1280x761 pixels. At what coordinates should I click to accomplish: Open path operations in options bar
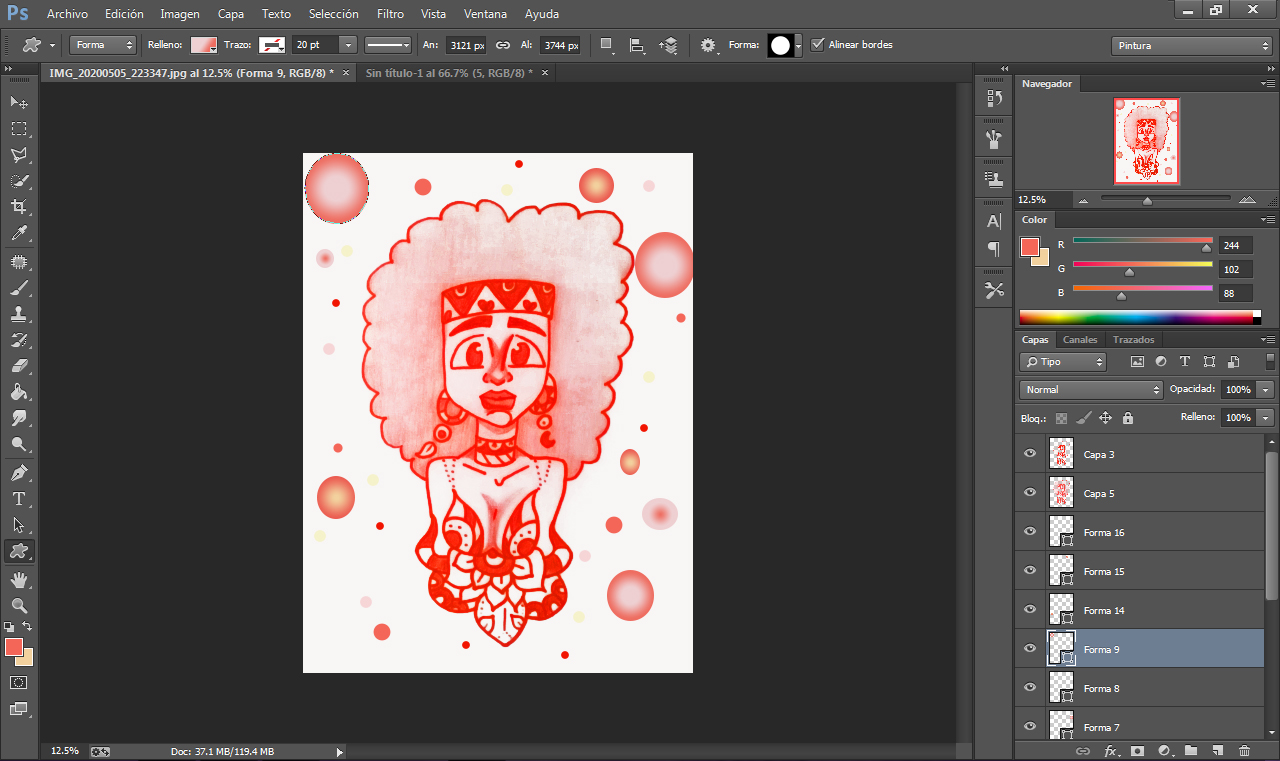point(606,45)
